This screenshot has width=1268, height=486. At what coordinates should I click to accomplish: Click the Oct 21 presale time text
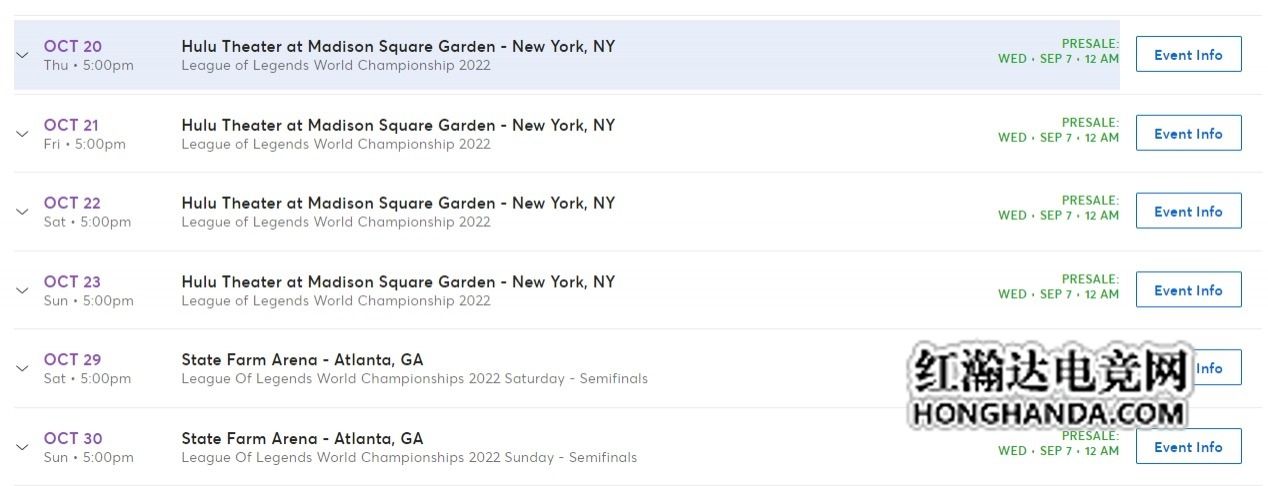1058,138
